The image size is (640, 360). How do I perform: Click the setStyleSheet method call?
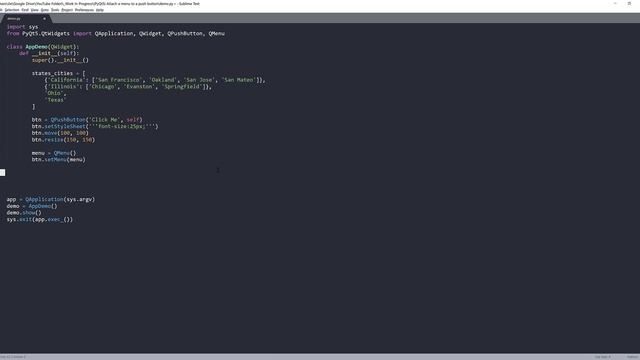click(x=65, y=127)
